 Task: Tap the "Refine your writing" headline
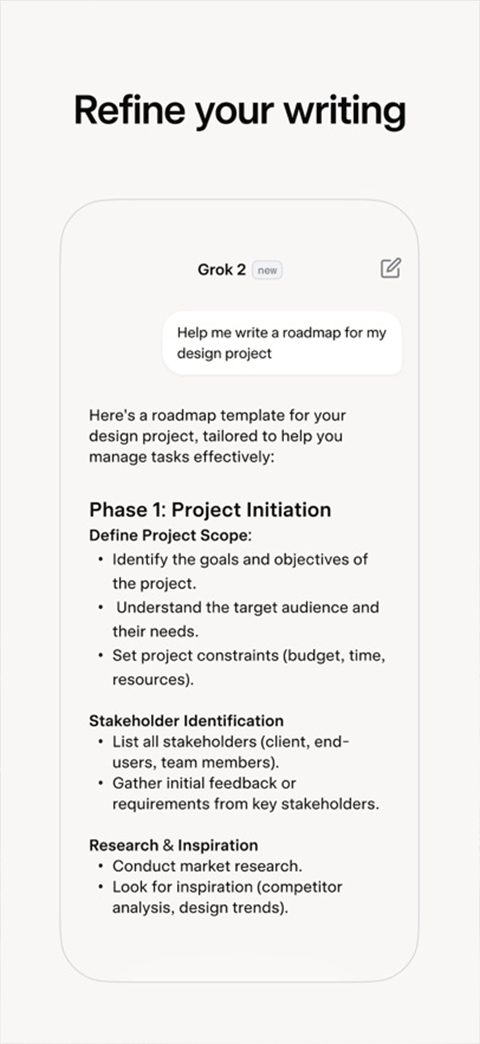(x=240, y=110)
